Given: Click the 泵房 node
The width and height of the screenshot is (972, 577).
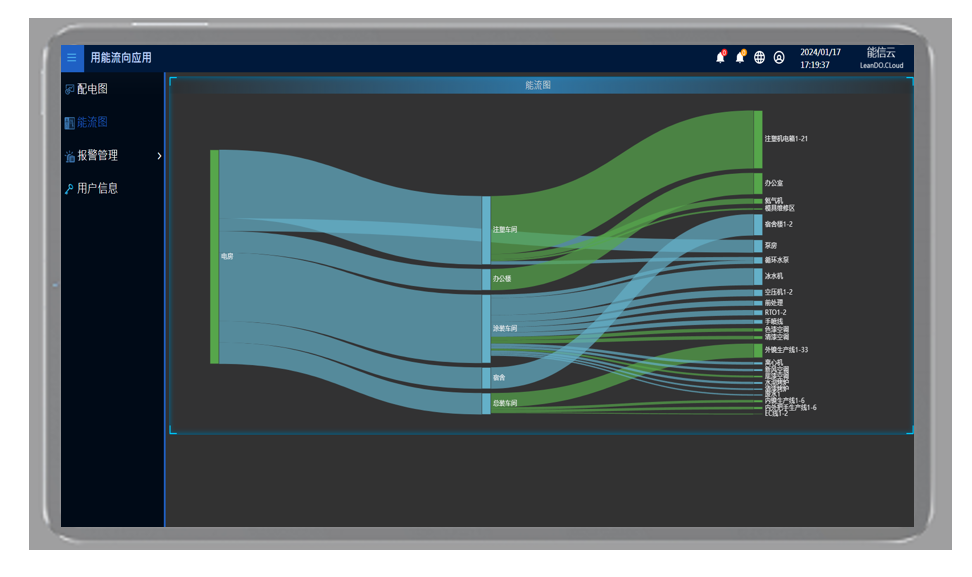Looking at the screenshot, I should [758, 246].
